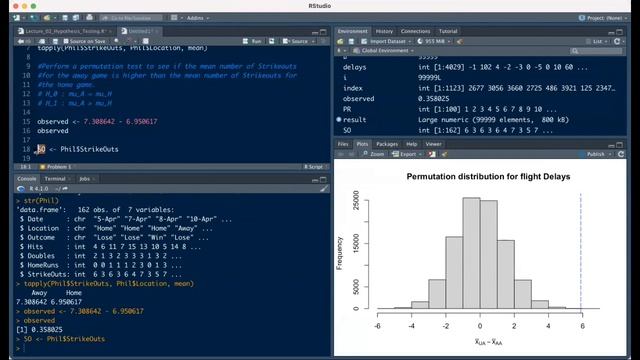
Task: Search the environment objects field
Action: 596,51
